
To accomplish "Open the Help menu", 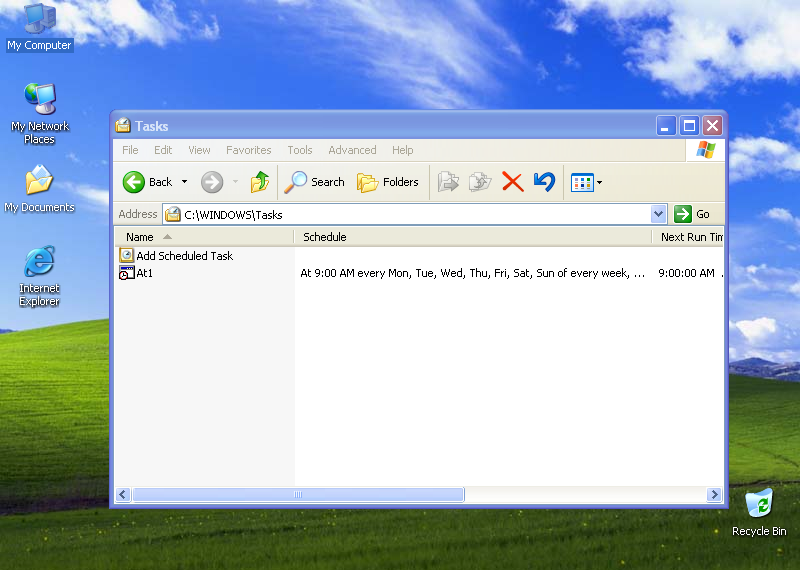I will (x=403, y=150).
